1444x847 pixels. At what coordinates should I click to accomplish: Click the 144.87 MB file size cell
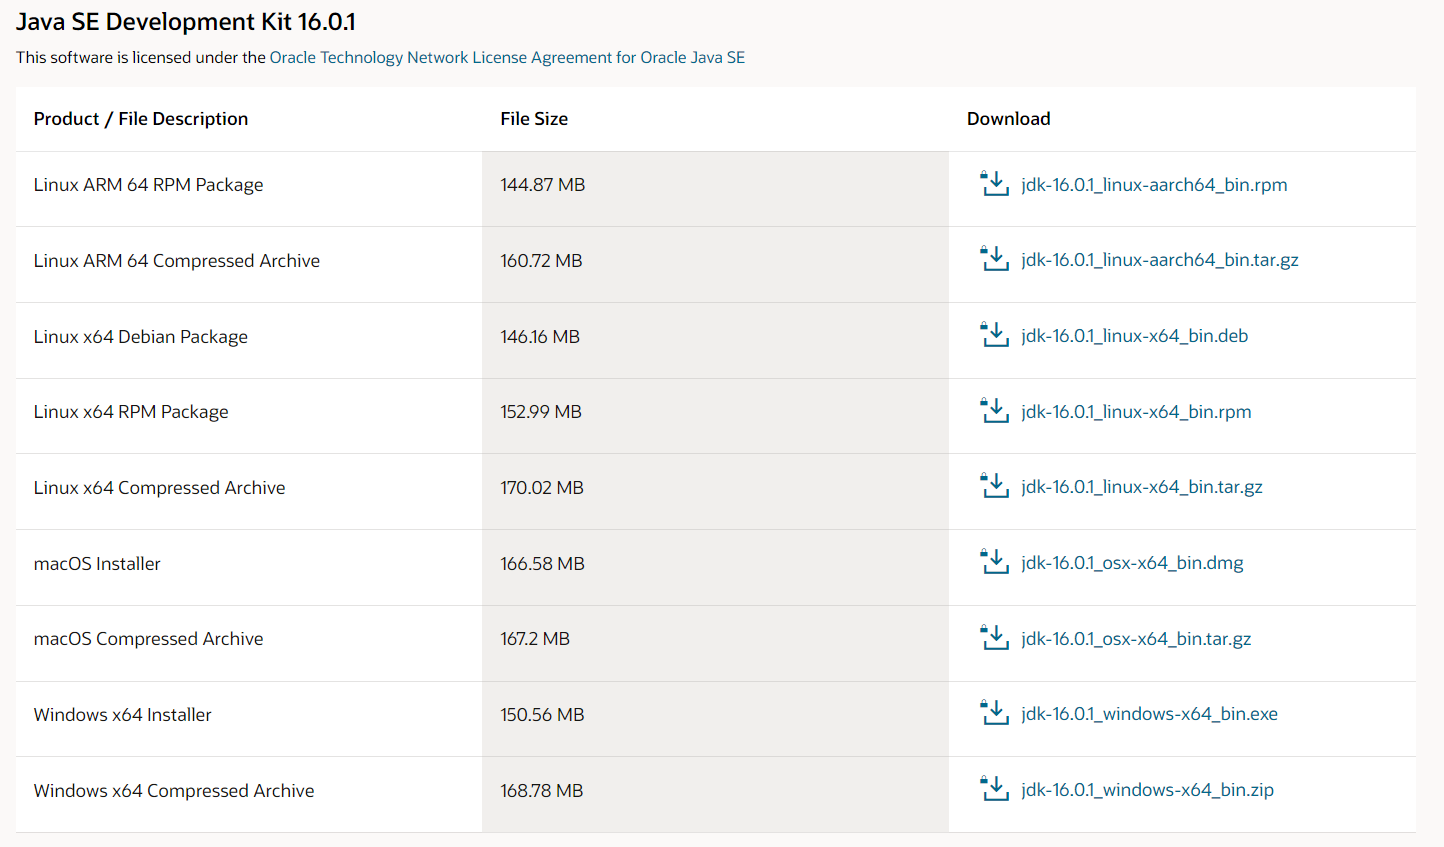[x=715, y=189]
